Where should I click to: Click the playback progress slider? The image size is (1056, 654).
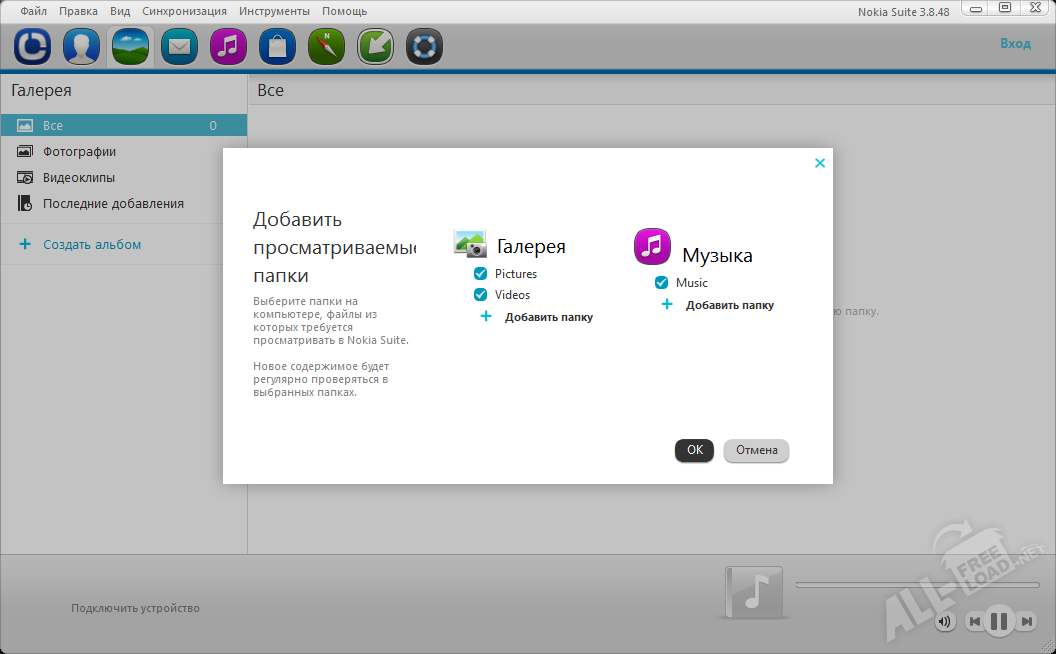(x=916, y=584)
